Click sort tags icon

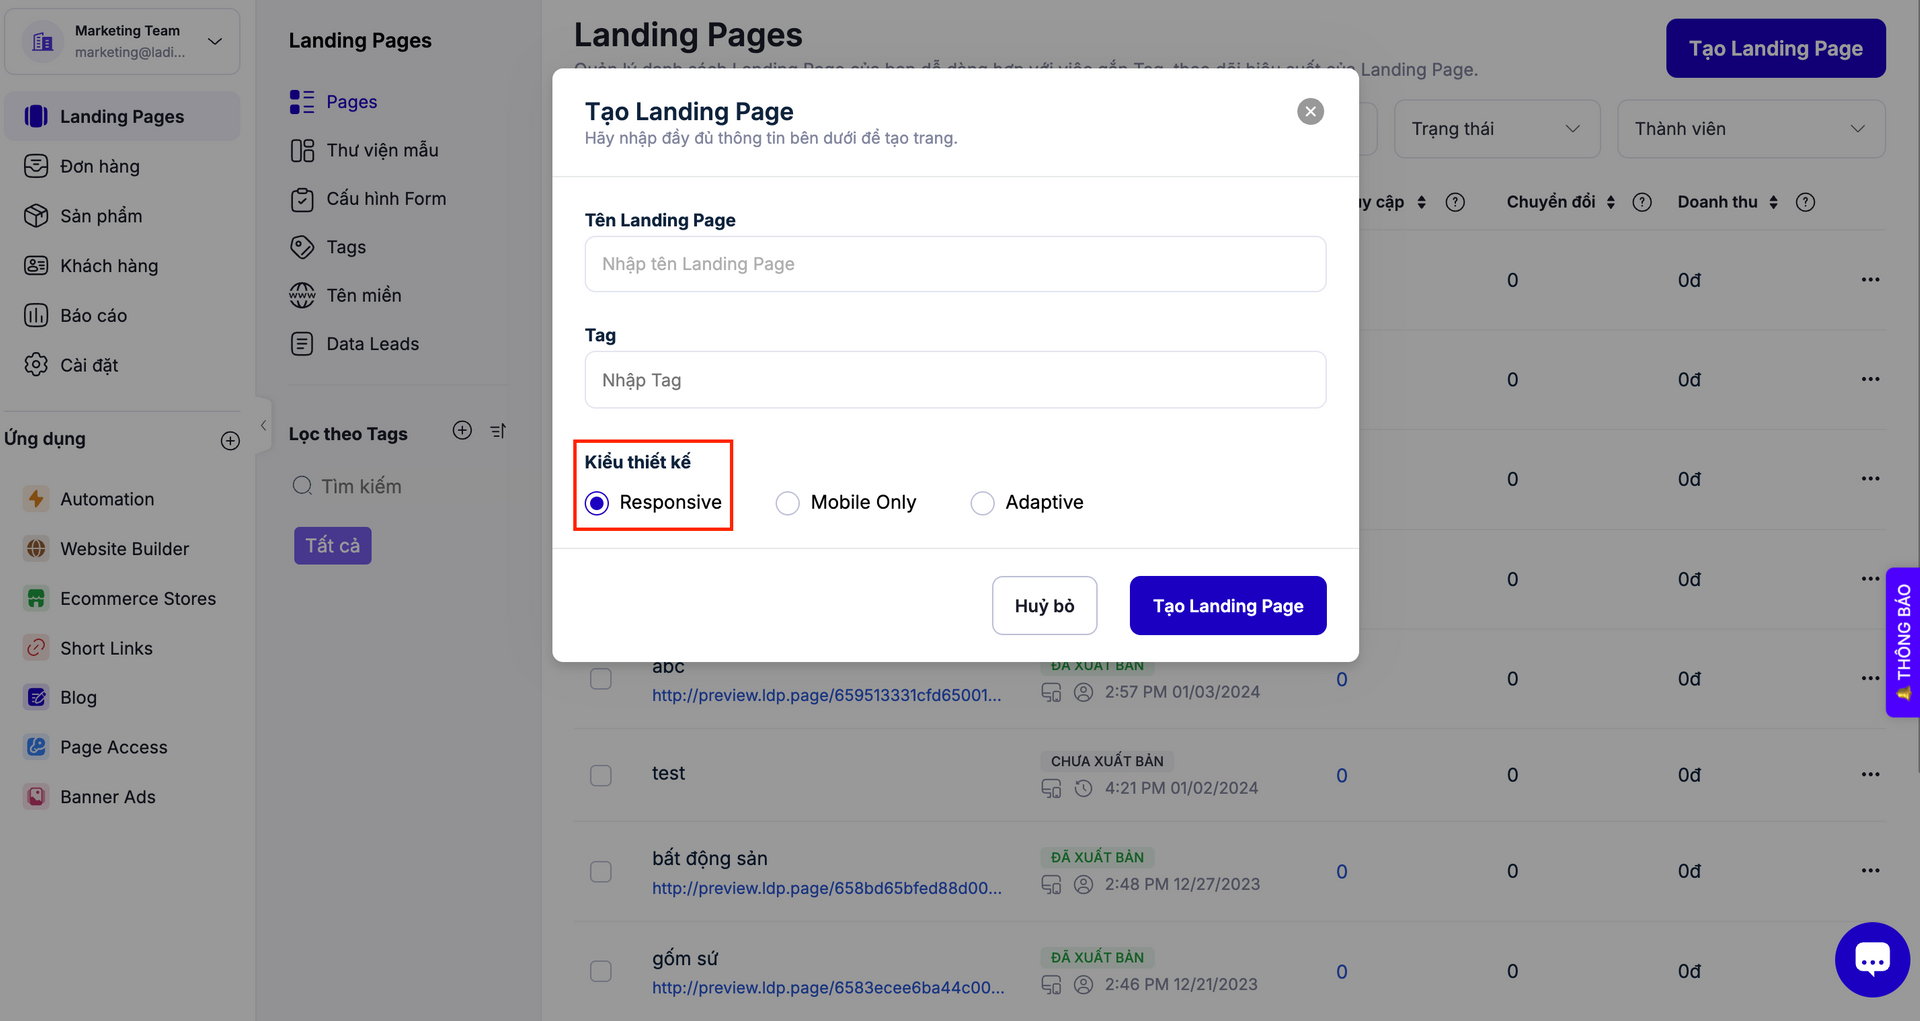[498, 431]
